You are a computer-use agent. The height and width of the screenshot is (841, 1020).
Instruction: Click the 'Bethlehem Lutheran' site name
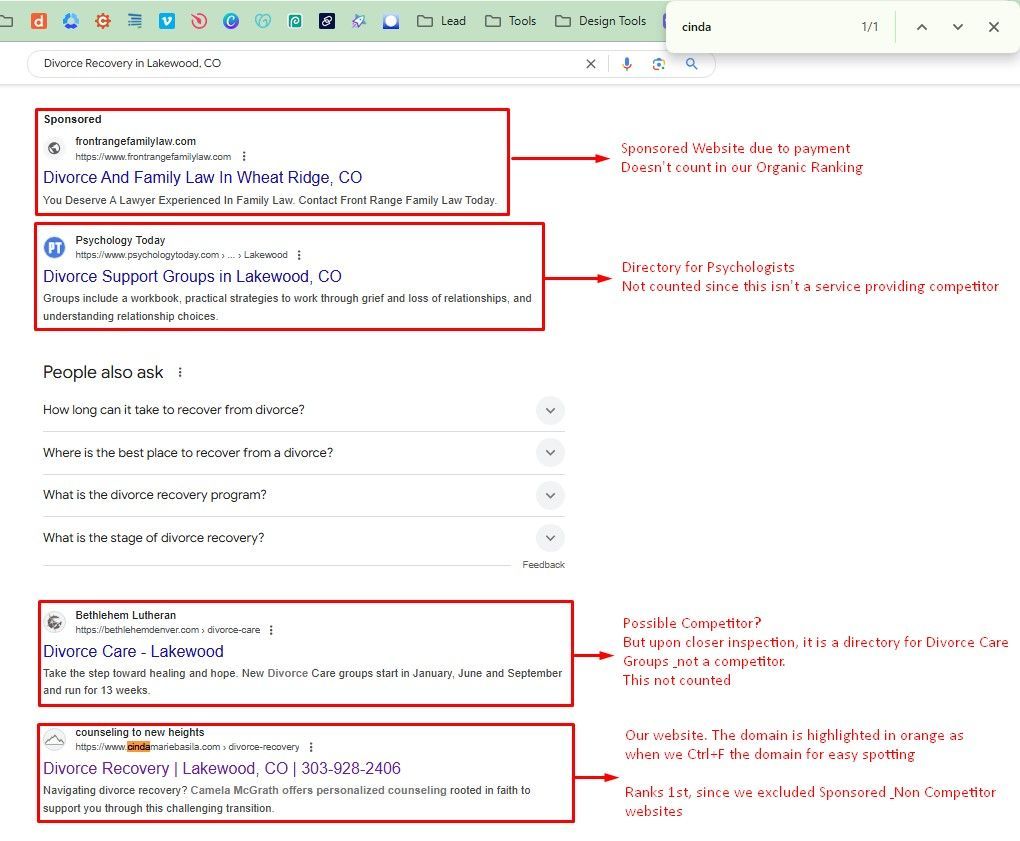coord(126,615)
